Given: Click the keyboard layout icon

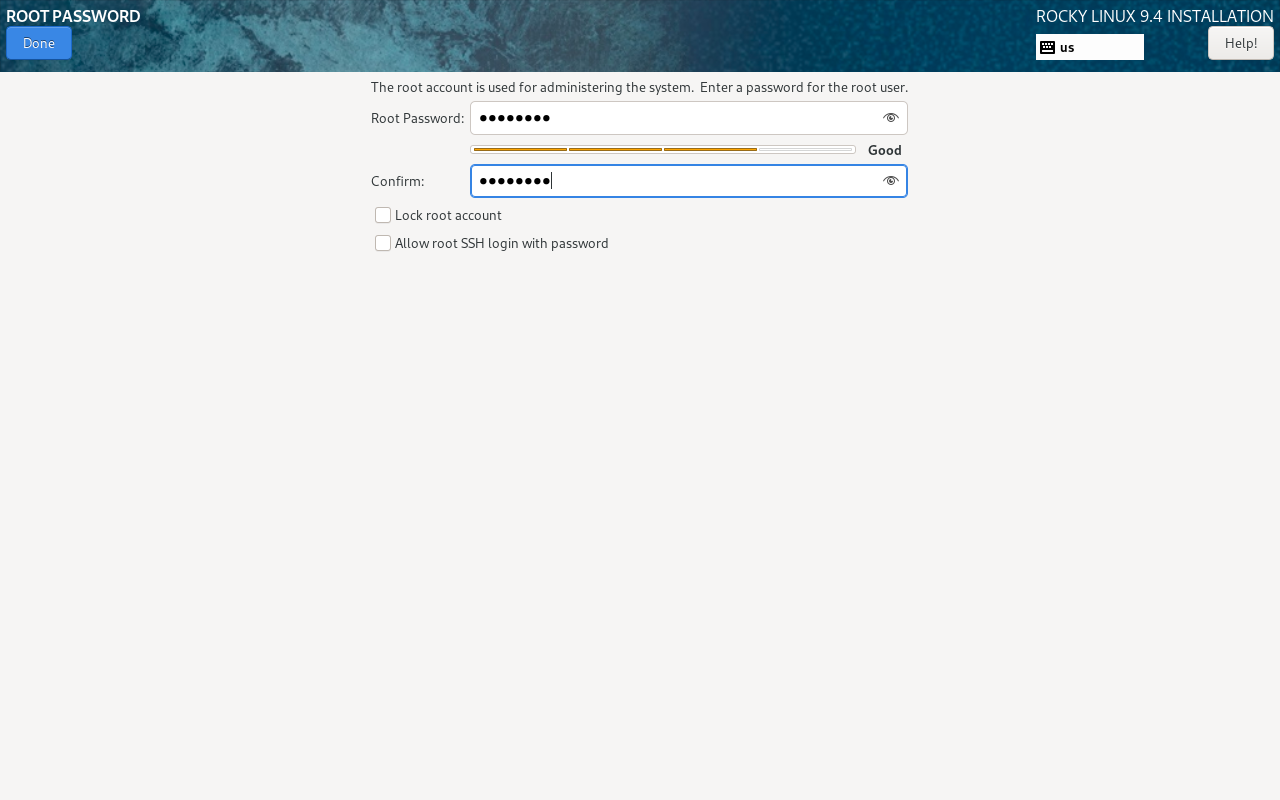Looking at the screenshot, I should click(1047, 47).
